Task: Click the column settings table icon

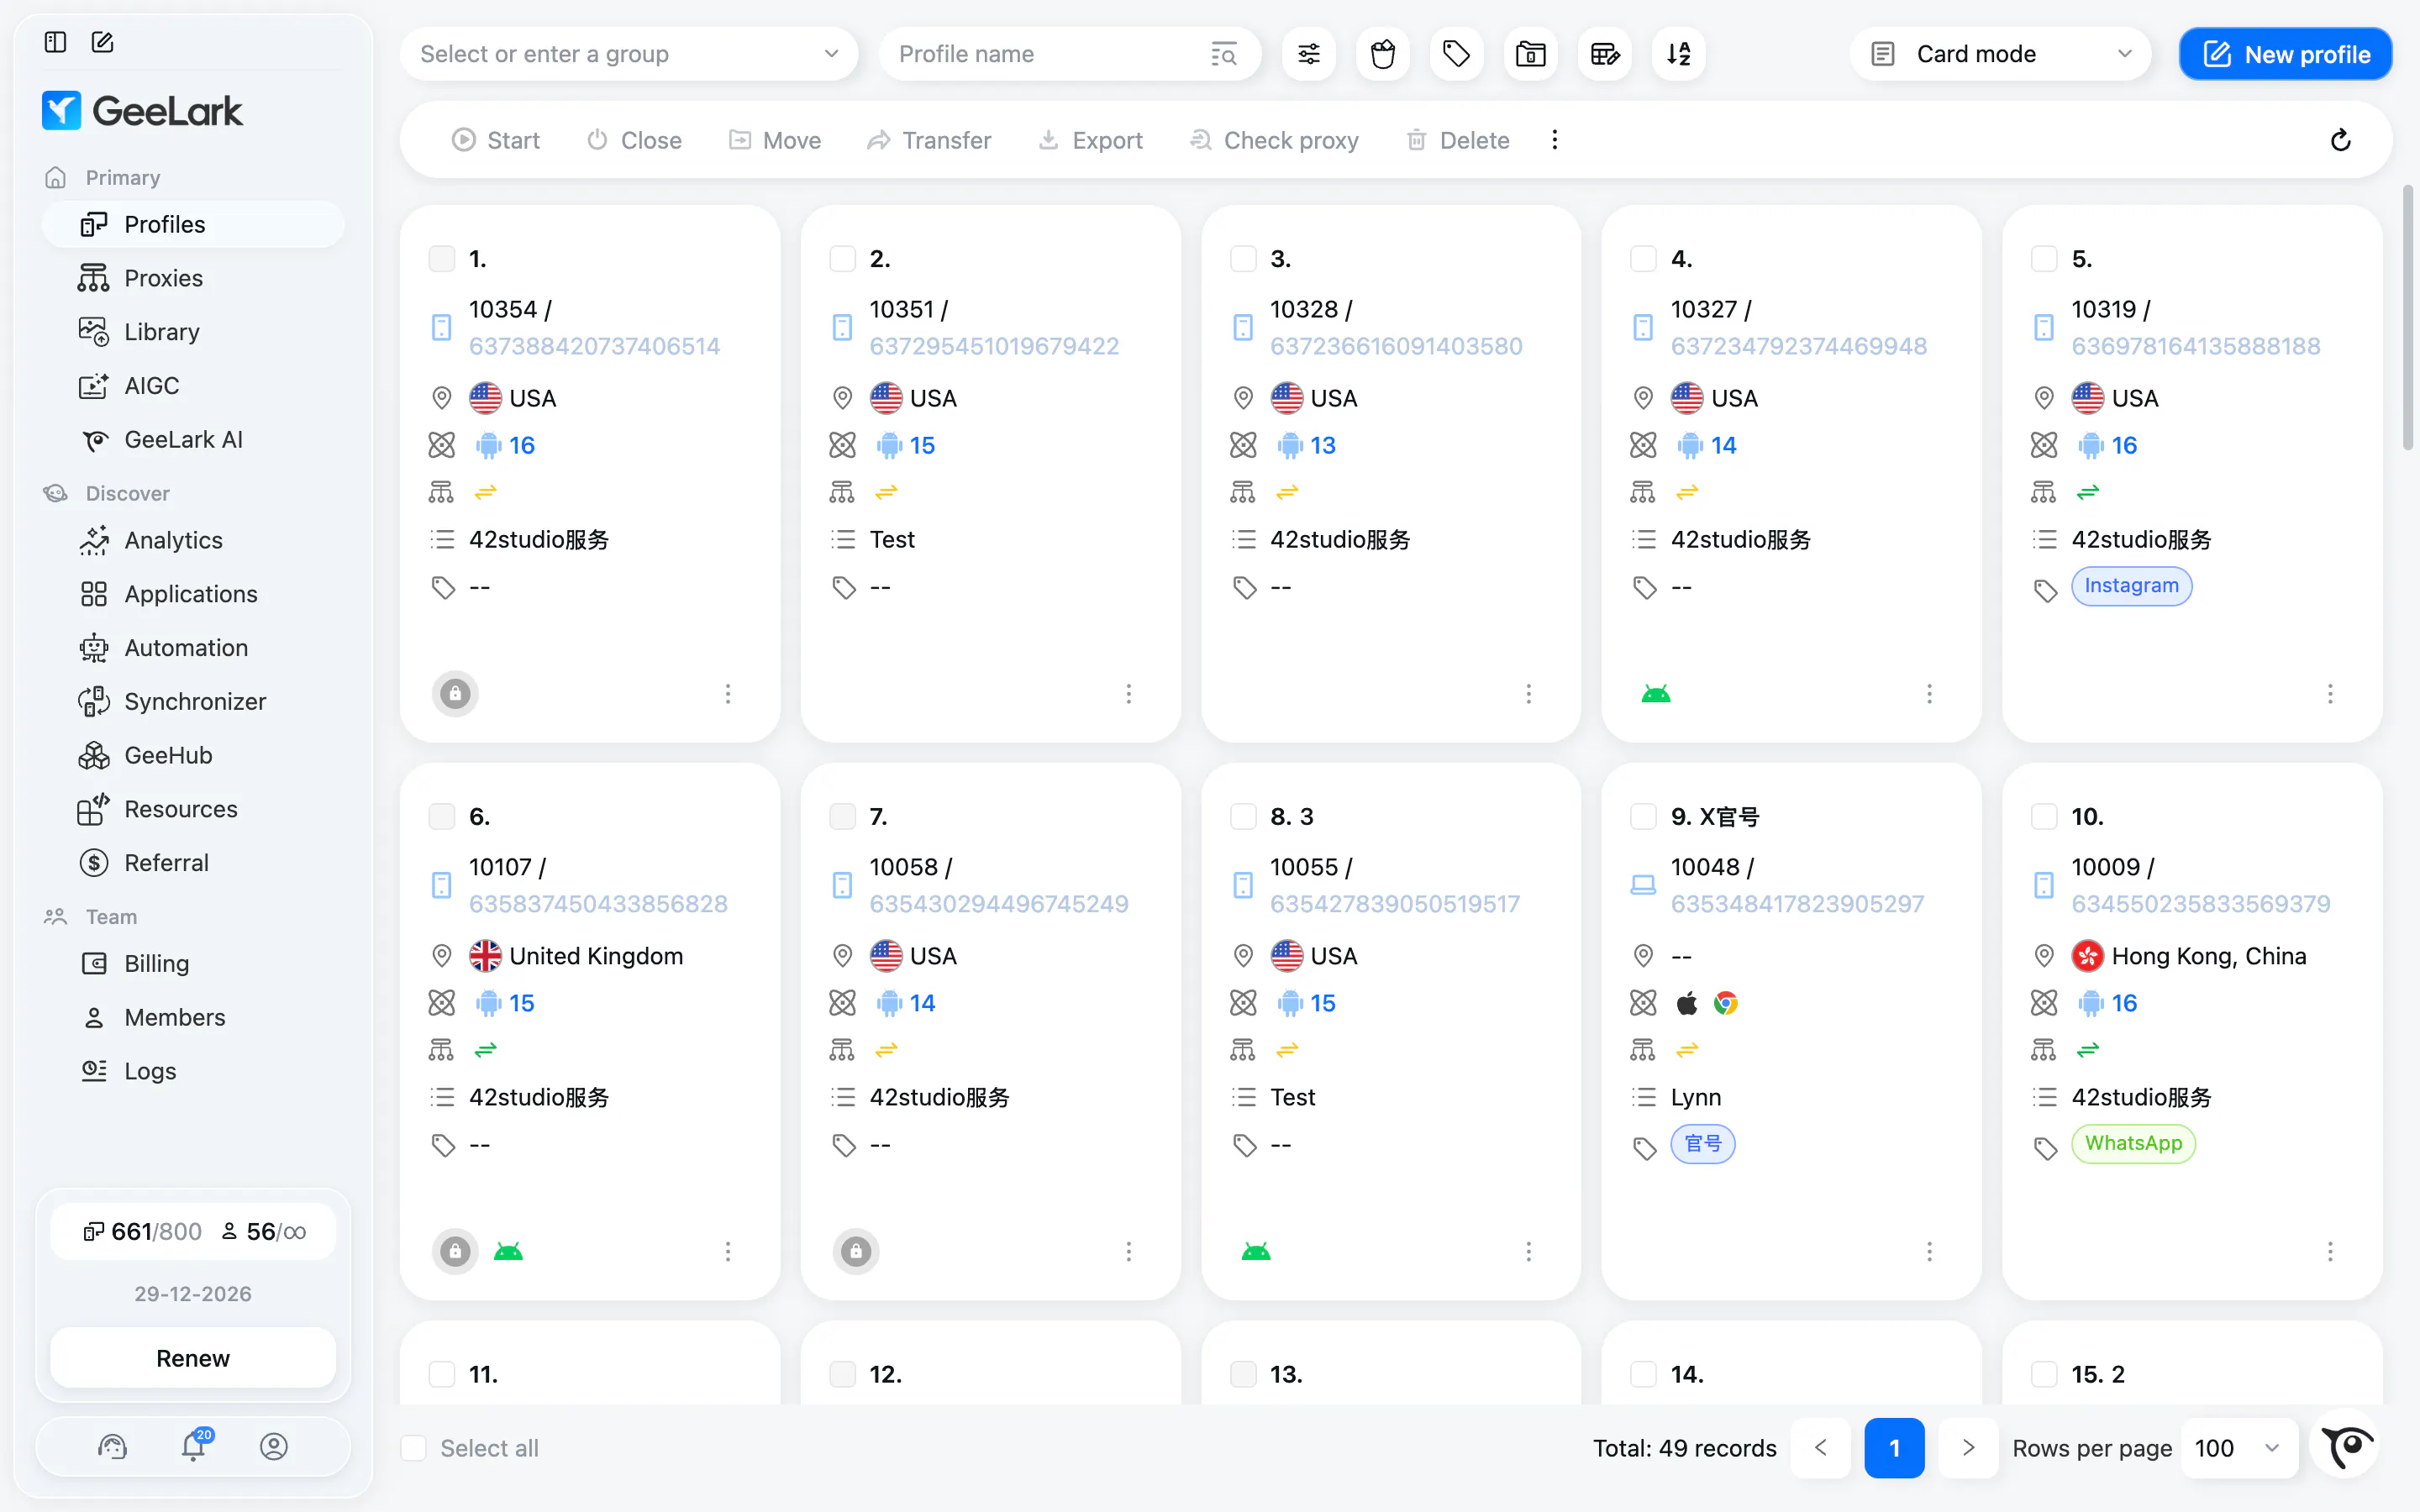Action: pos(1604,54)
